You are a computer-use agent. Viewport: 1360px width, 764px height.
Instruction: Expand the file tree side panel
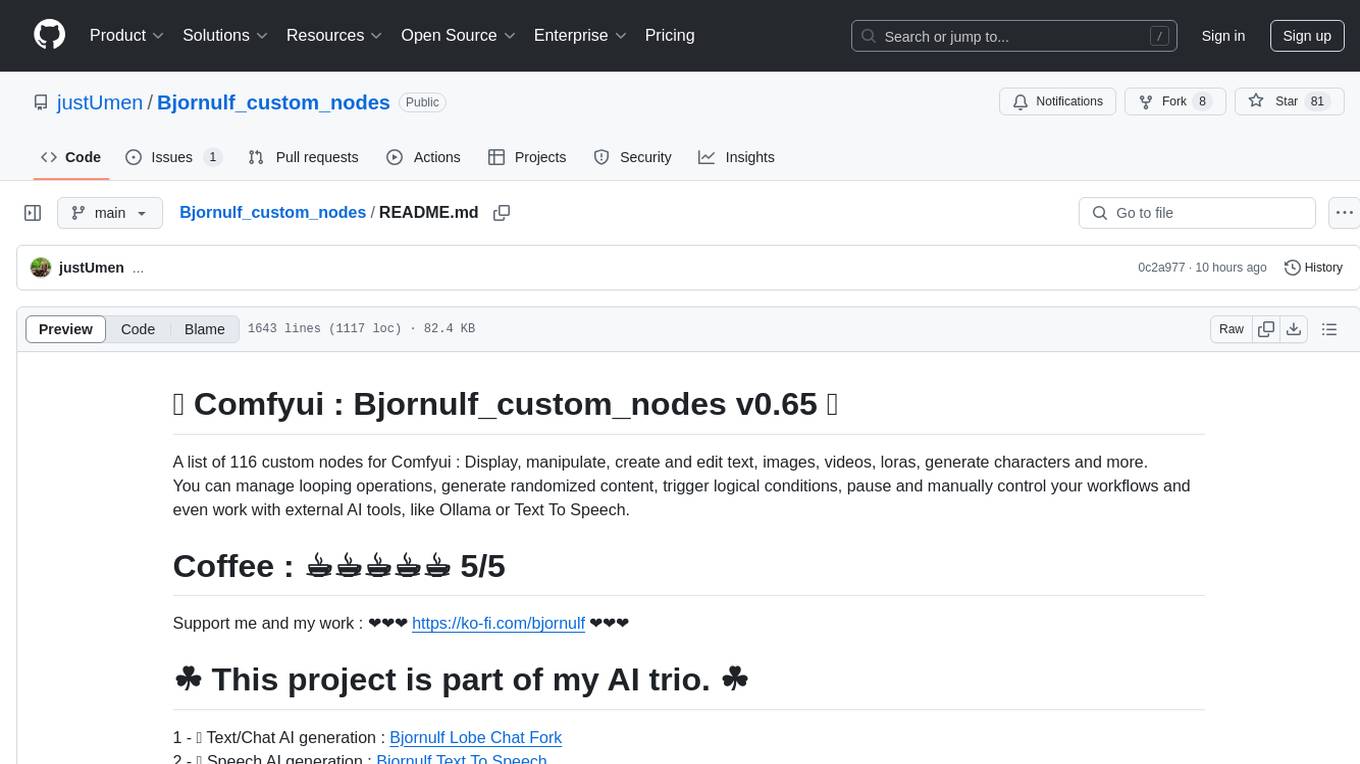pyautogui.click(x=33, y=213)
